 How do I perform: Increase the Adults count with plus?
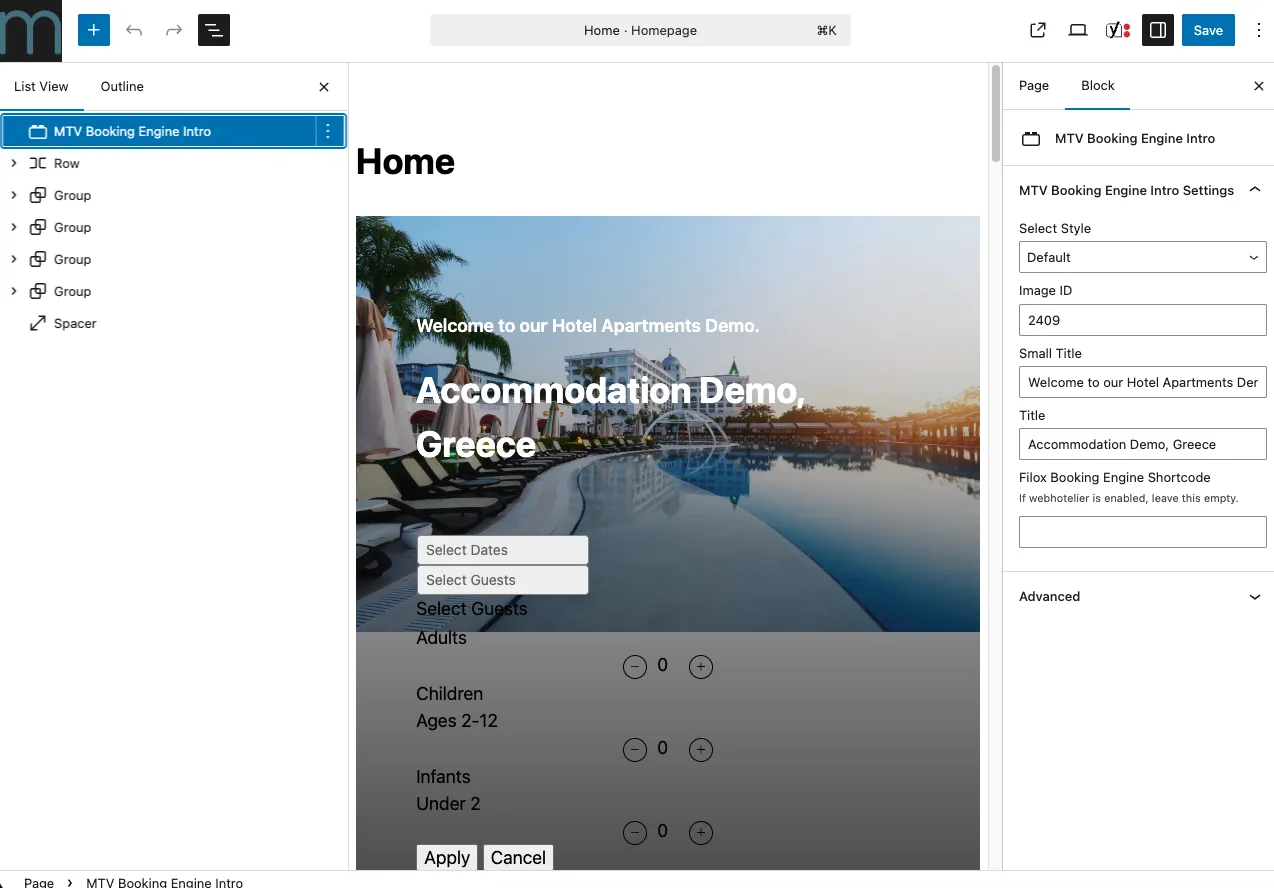tap(701, 667)
